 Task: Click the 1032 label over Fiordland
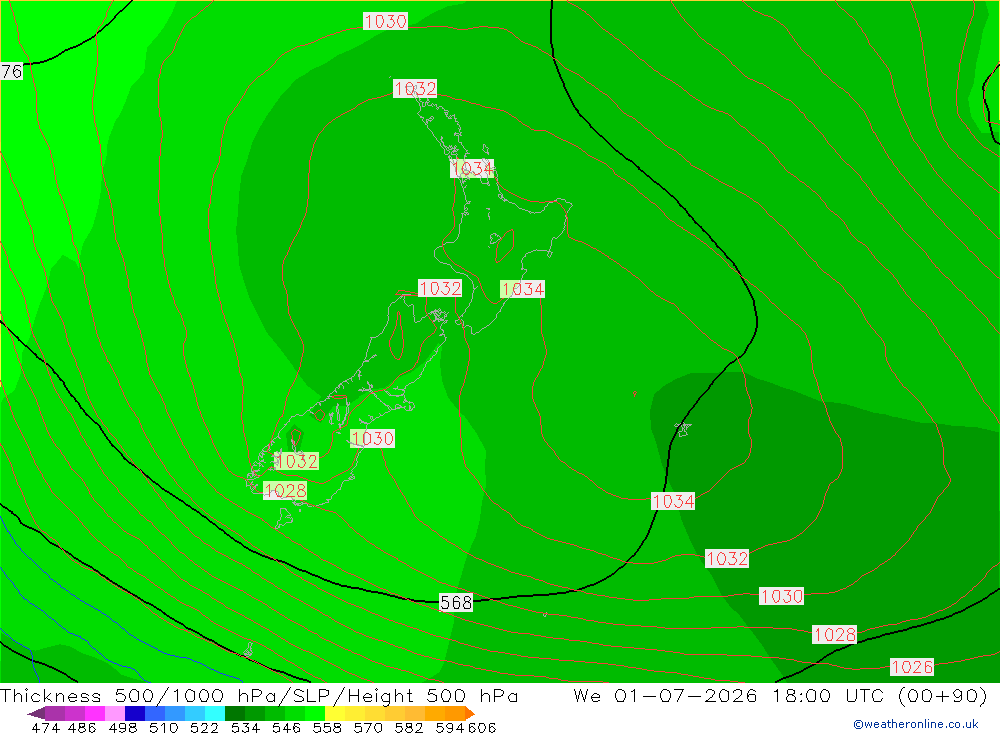point(296,461)
